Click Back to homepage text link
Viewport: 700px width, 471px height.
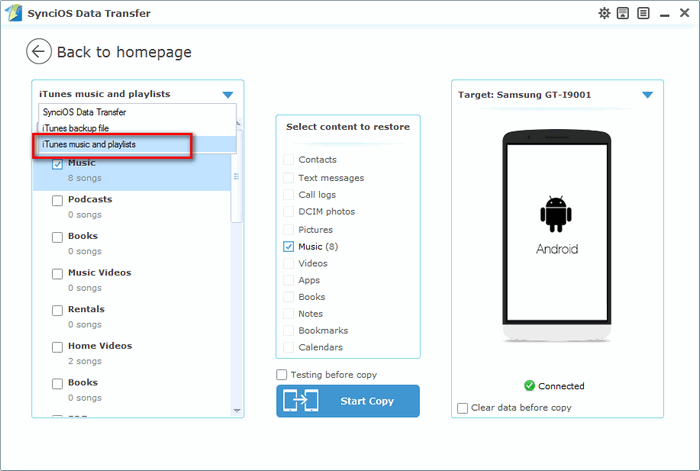(x=124, y=52)
